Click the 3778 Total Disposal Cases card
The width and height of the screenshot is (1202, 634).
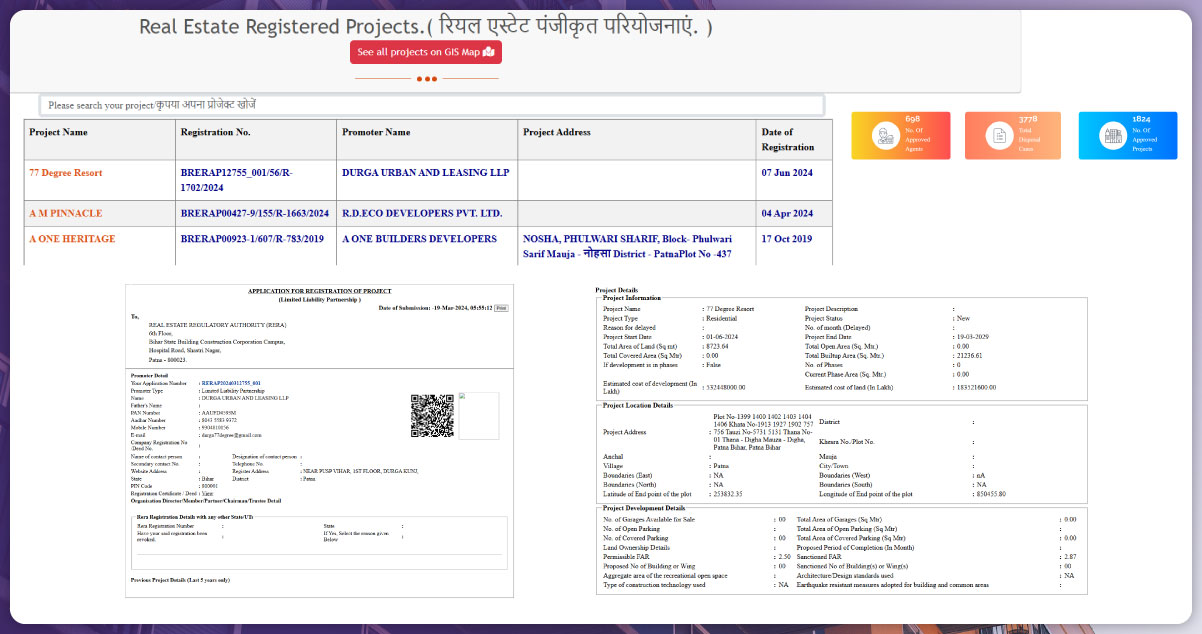(x=1014, y=136)
